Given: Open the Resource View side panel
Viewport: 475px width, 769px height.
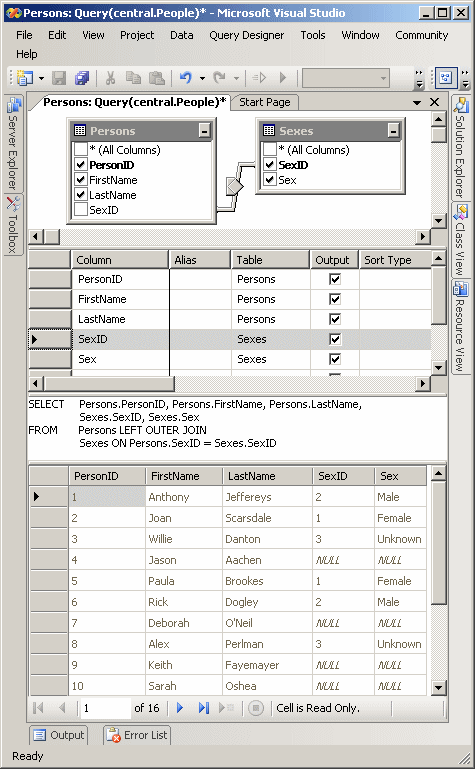Looking at the screenshot, I should [x=460, y=328].
